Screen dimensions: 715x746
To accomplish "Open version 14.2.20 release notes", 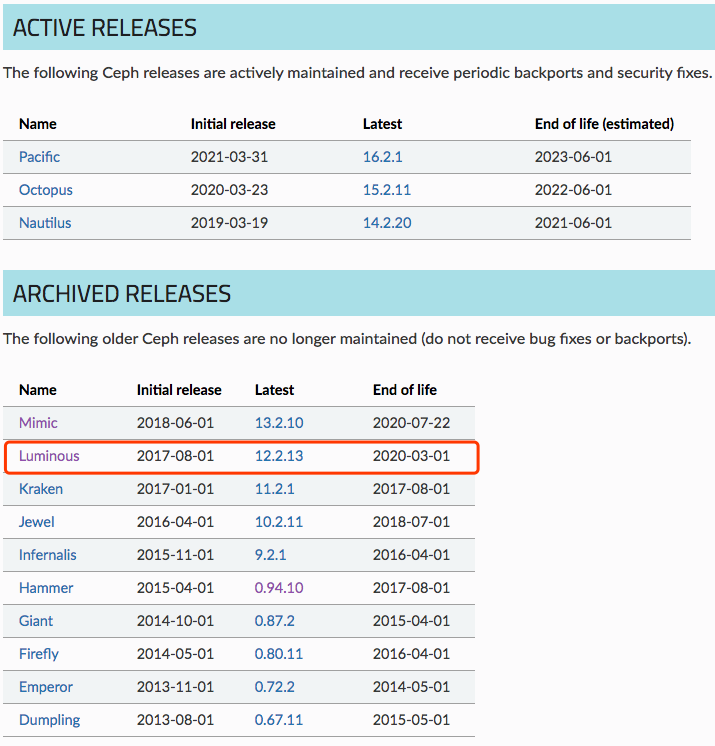I will coord(386,223).
